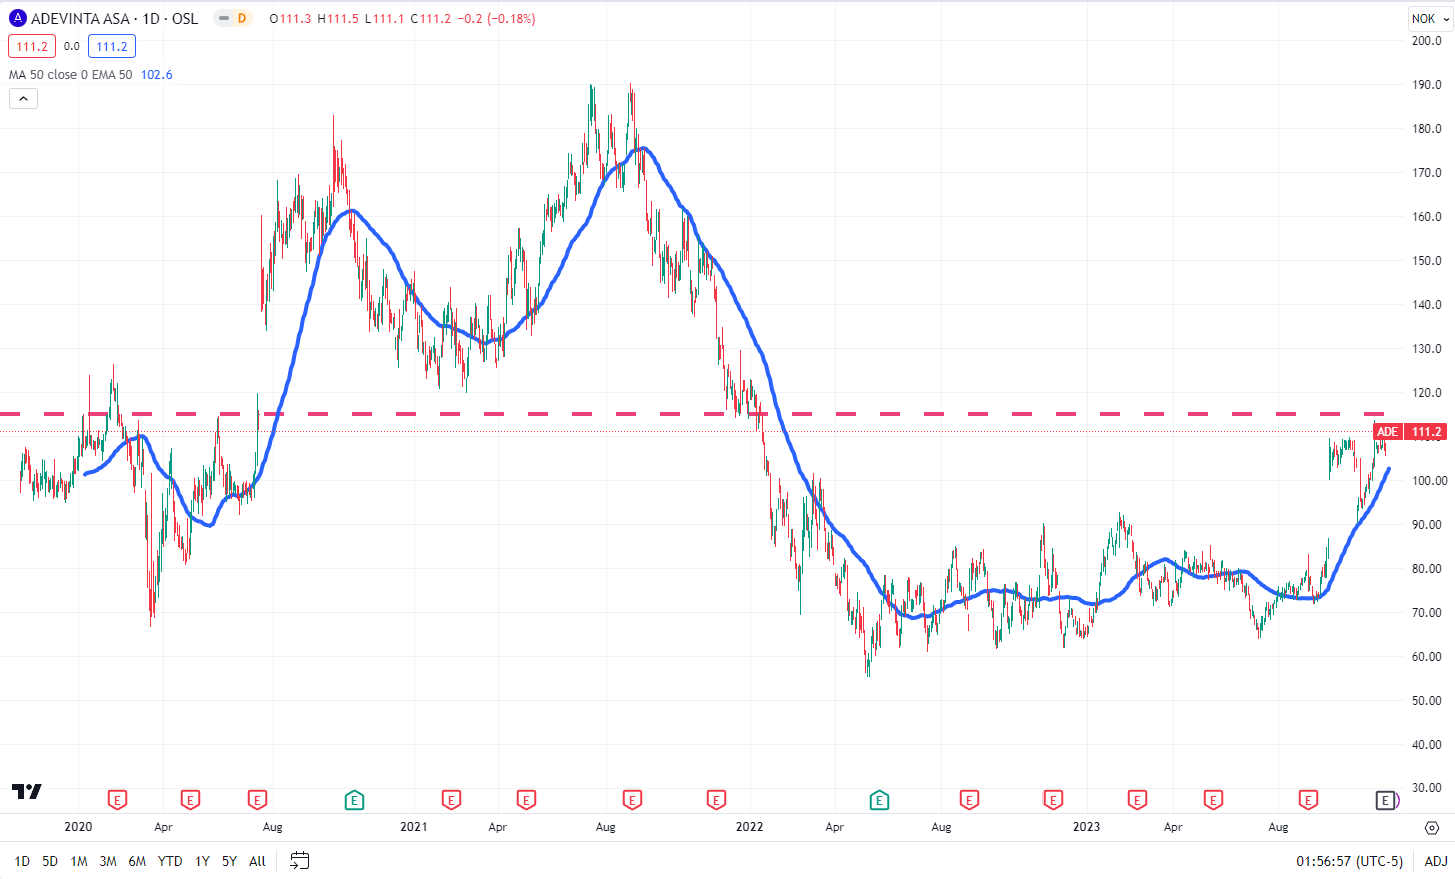Click earnings marker between 2023 and Apr 2023

1137,800
